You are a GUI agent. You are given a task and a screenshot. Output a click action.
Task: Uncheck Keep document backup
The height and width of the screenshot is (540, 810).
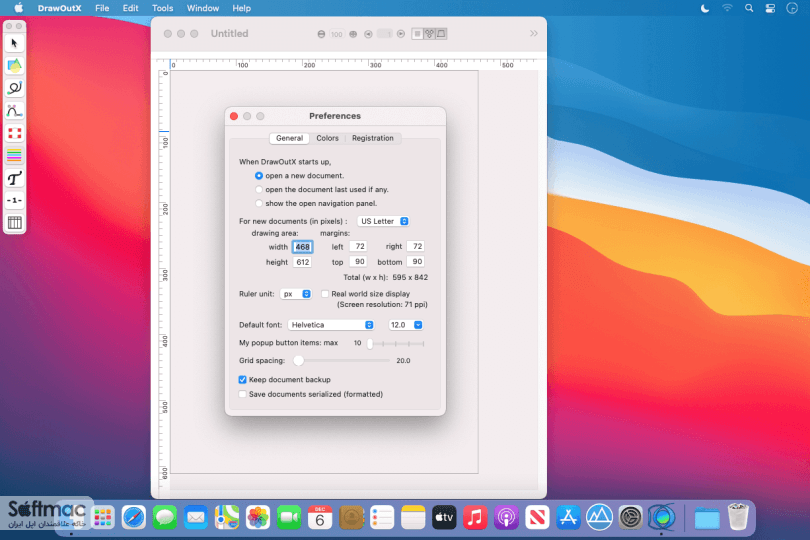(242, 380)
